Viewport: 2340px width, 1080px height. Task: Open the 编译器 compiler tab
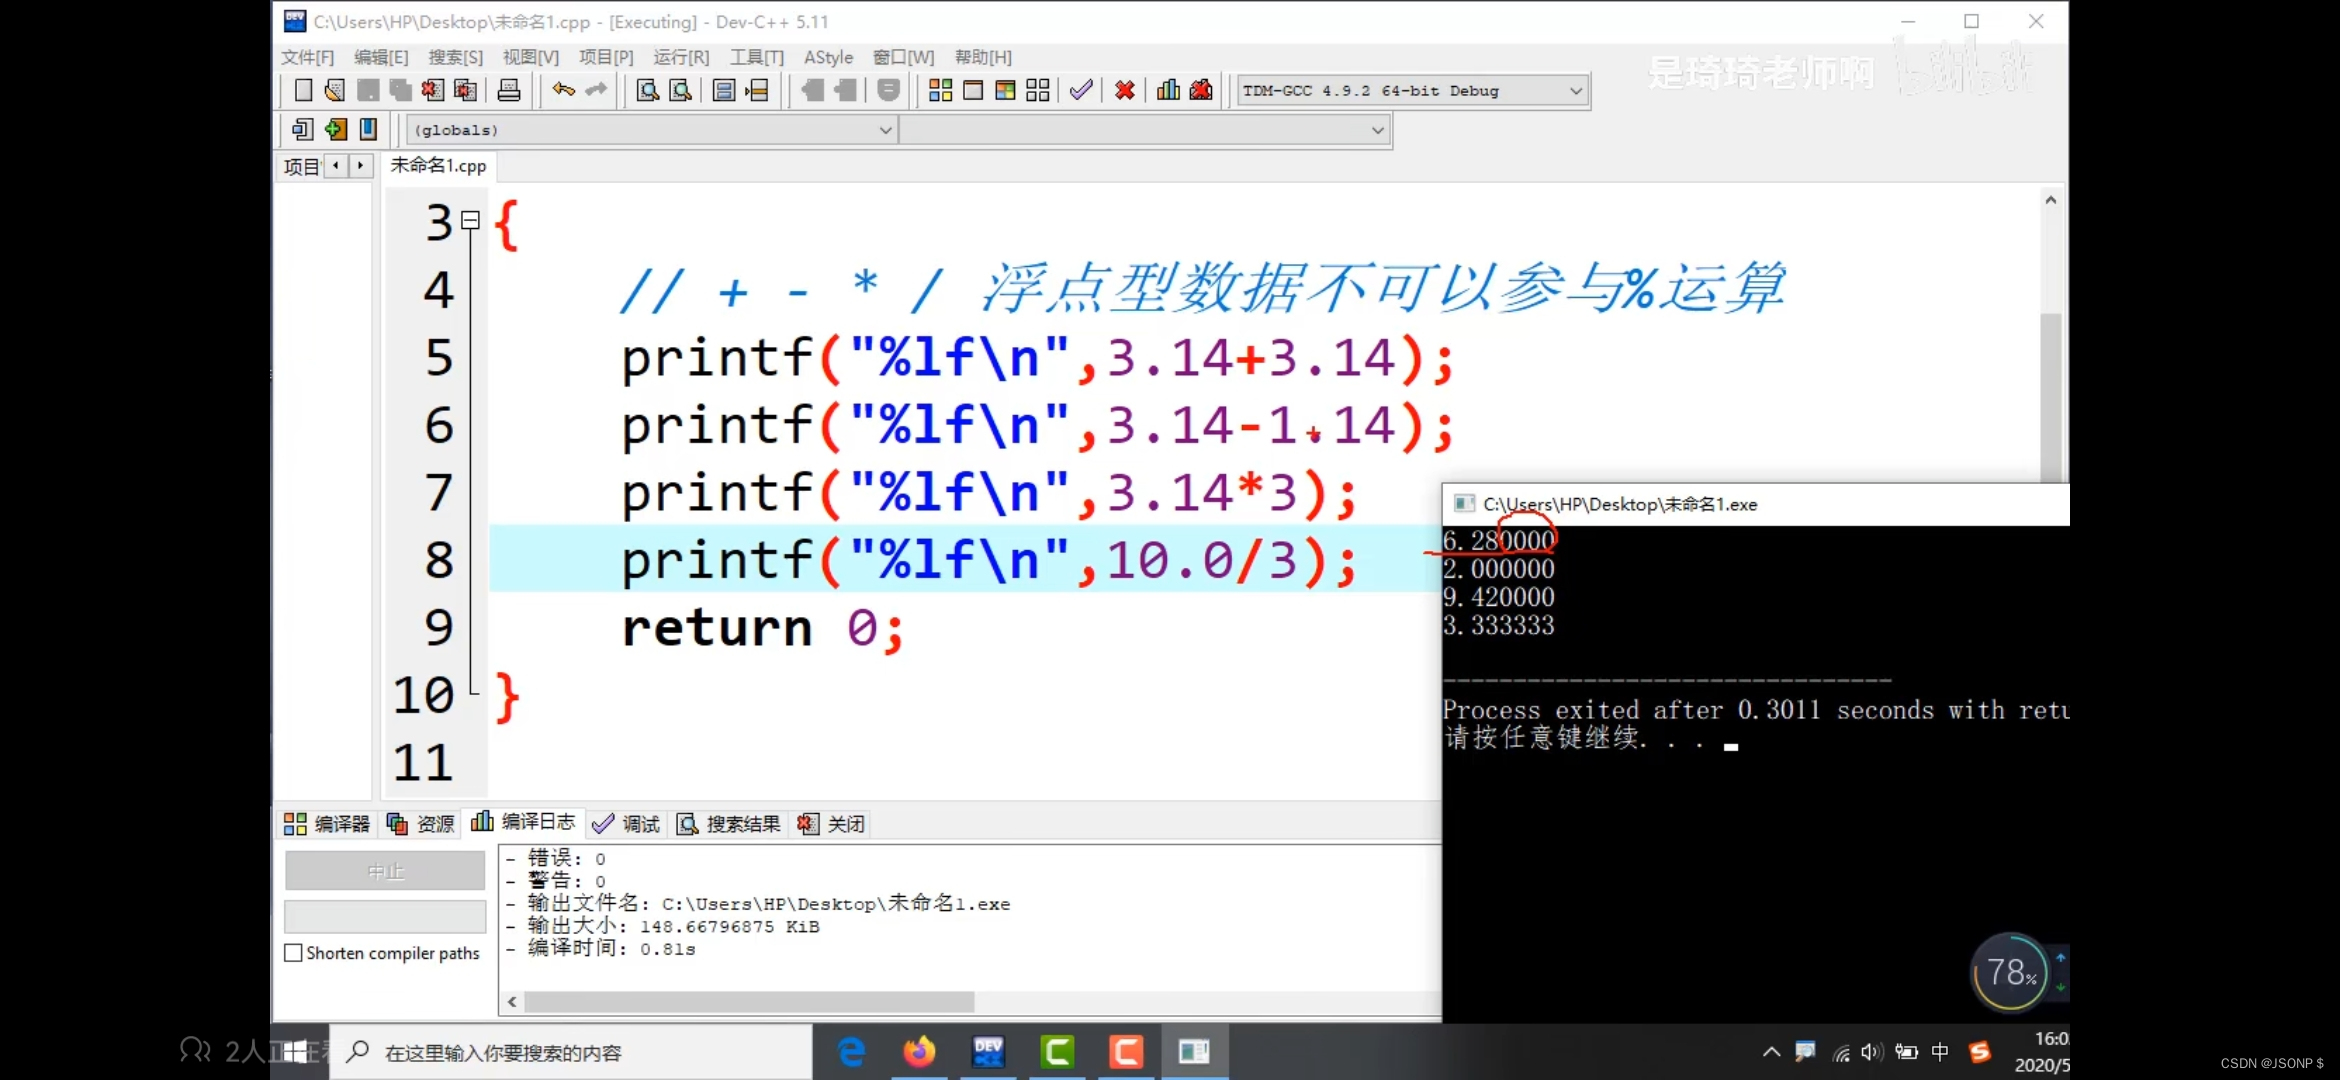(327, 823)
